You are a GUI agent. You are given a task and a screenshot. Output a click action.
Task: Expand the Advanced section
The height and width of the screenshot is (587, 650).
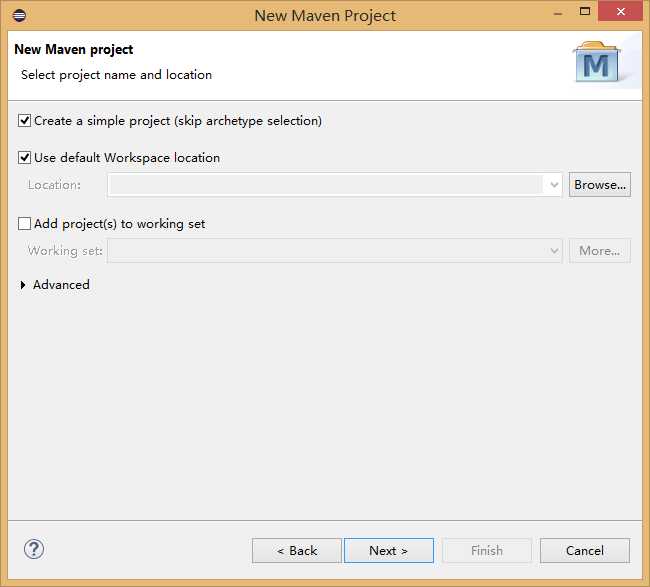coord(23,285)
